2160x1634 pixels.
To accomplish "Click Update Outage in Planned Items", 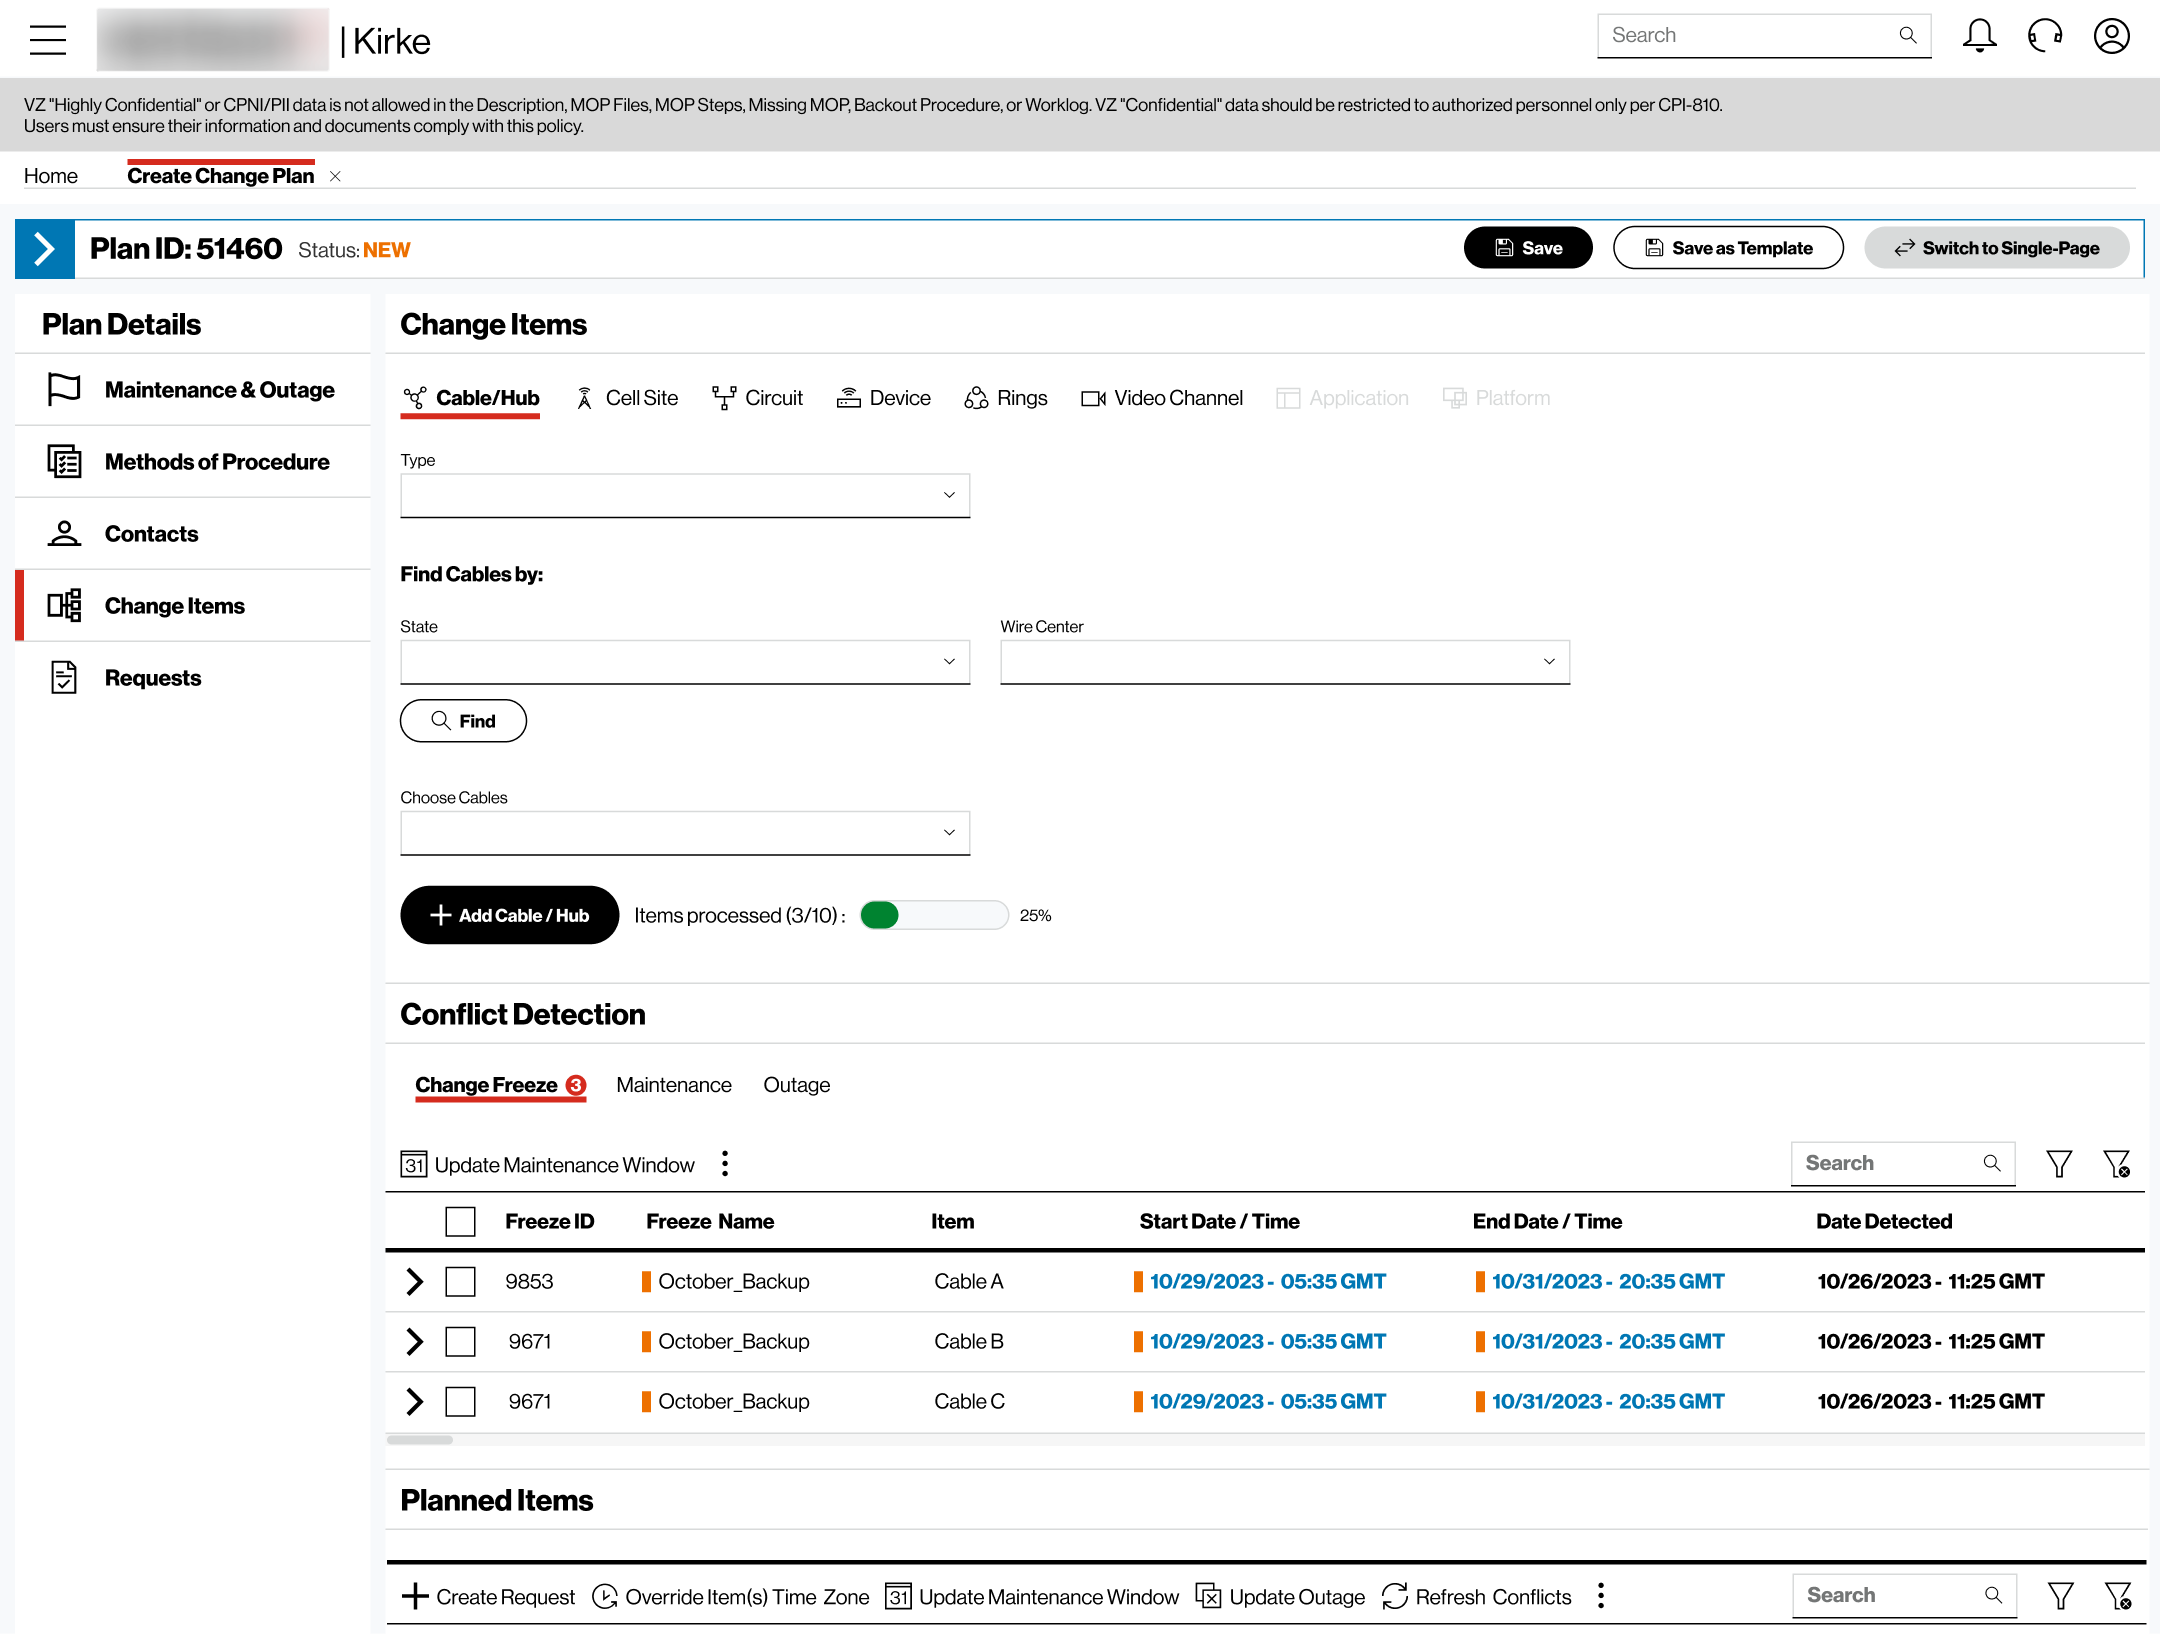I will click(1280, 1597).
